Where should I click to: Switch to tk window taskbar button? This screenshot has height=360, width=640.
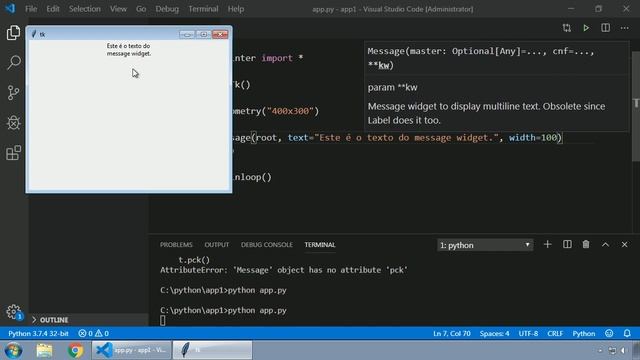coord(212,350)
